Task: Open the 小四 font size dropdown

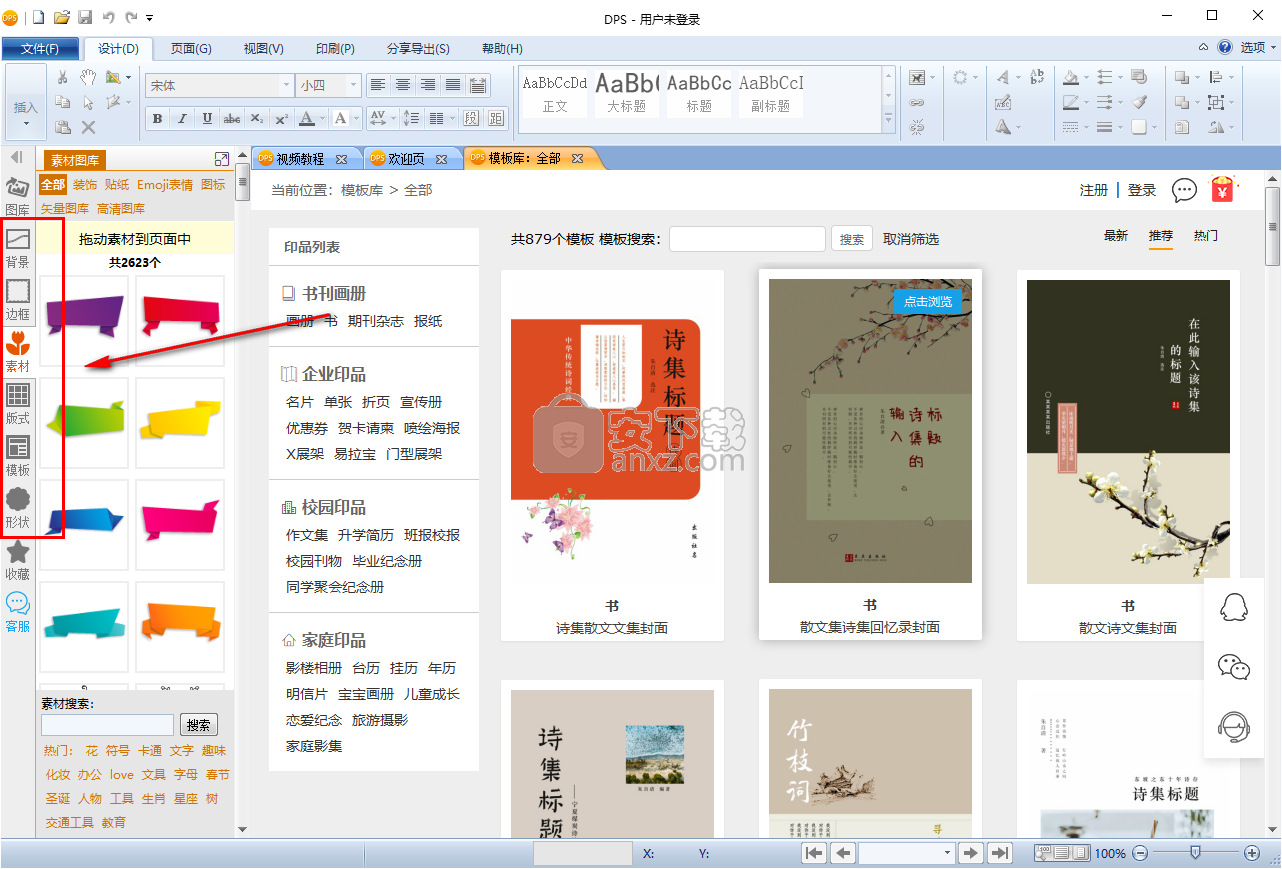Action: click(353, 86)
